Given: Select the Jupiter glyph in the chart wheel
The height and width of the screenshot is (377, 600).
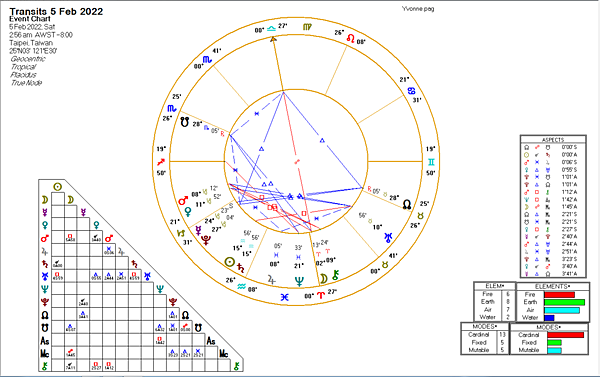Looking at the screenshot, I should pyautogui.click(x=271, y=280).
